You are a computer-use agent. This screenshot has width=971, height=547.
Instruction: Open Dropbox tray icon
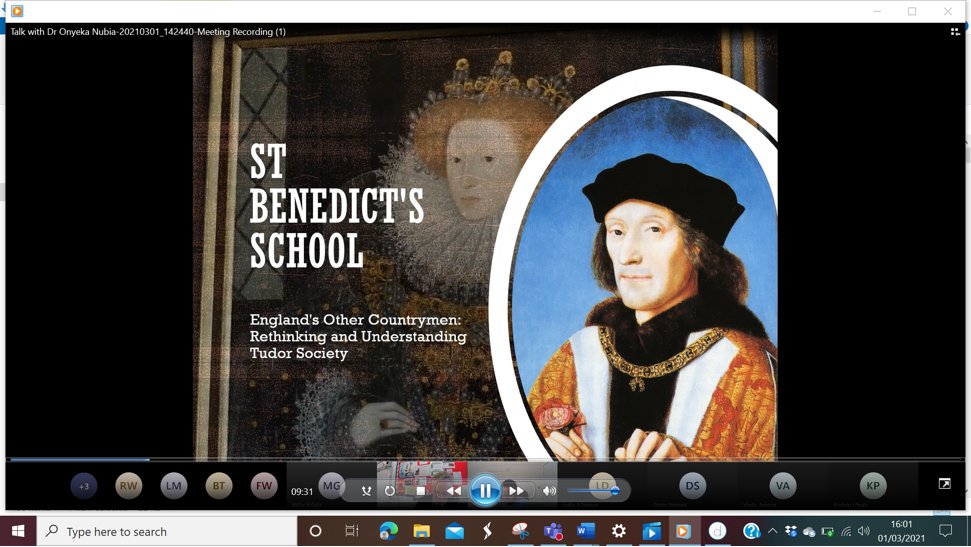[791, 531]
